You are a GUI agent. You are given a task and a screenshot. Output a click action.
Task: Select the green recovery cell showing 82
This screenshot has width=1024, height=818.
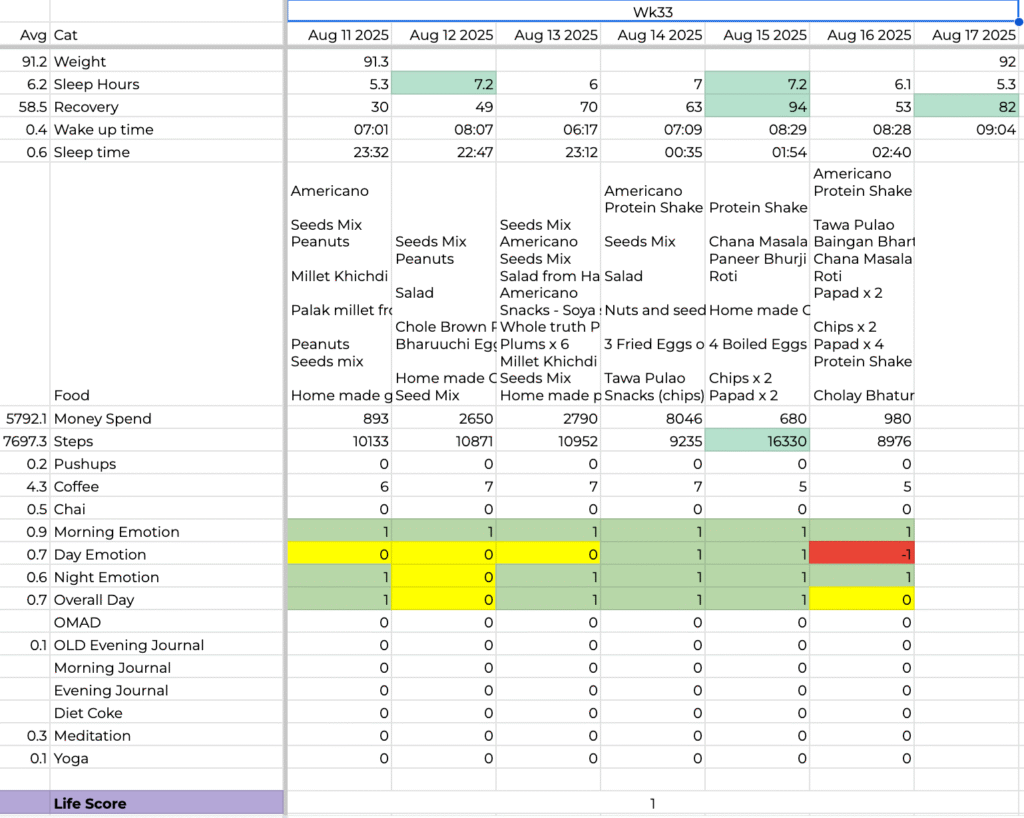[967, 107]
